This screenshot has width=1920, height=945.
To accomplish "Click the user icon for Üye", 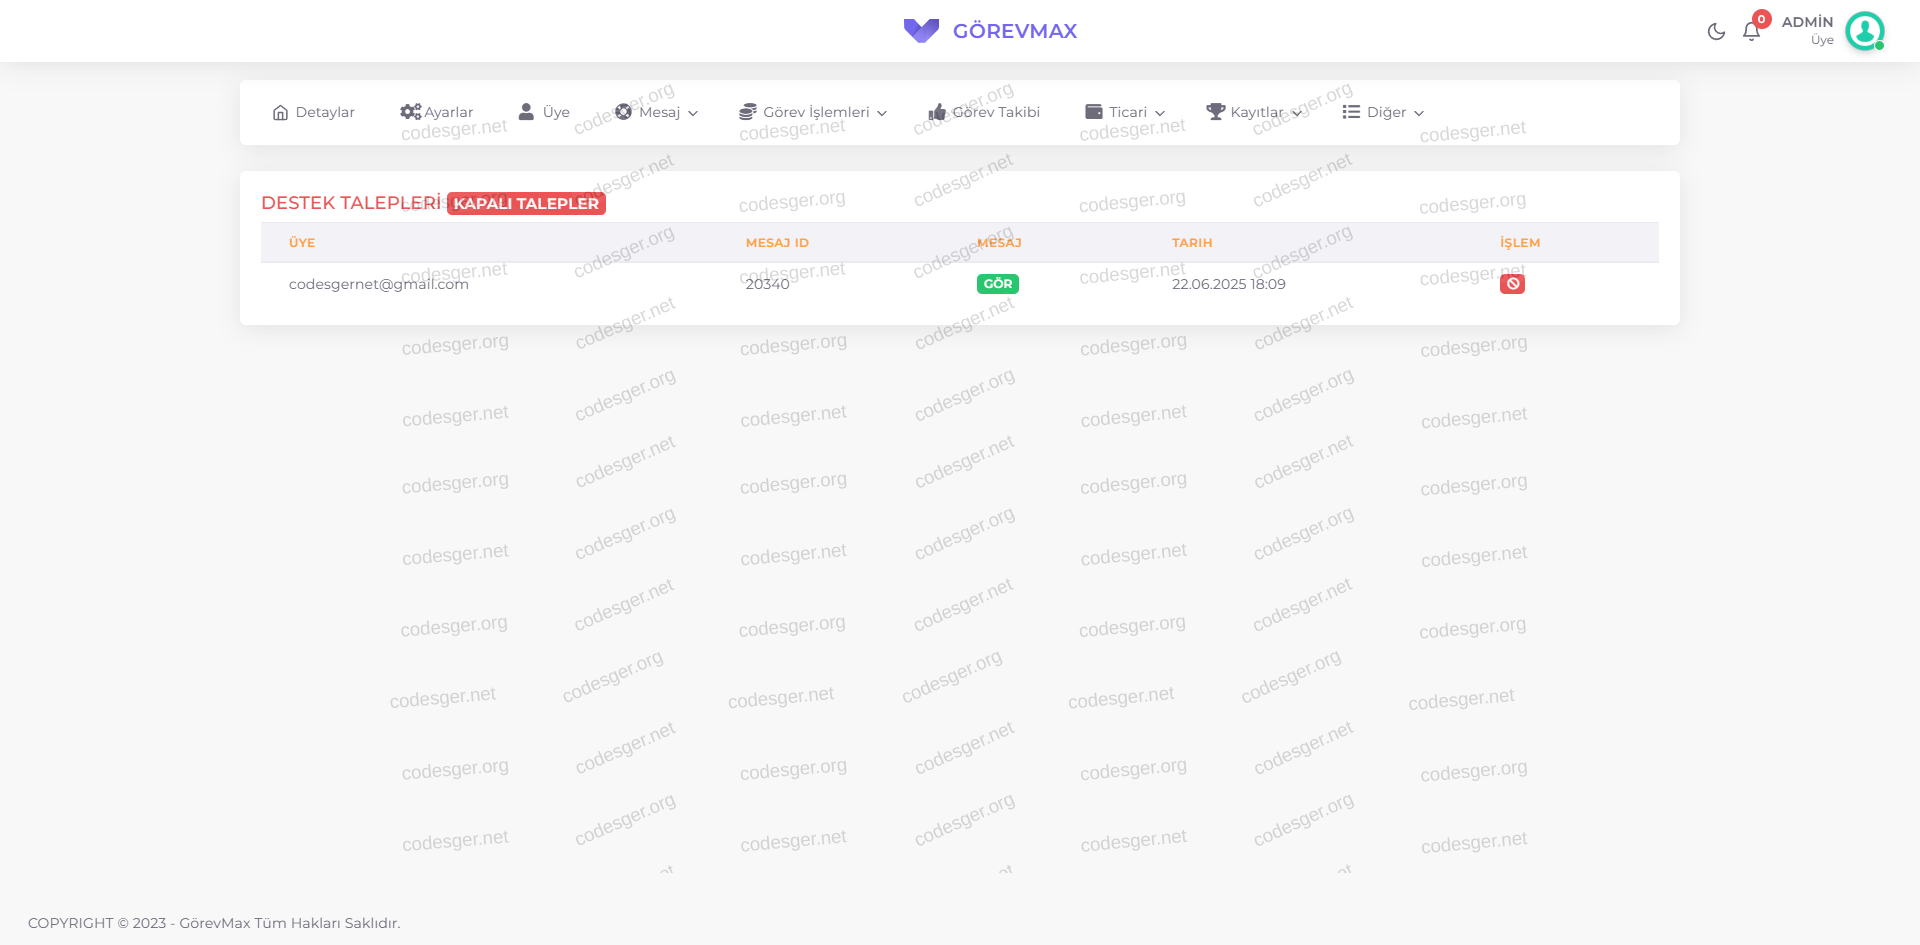I will pyautogui.click(x=526, y=112).
